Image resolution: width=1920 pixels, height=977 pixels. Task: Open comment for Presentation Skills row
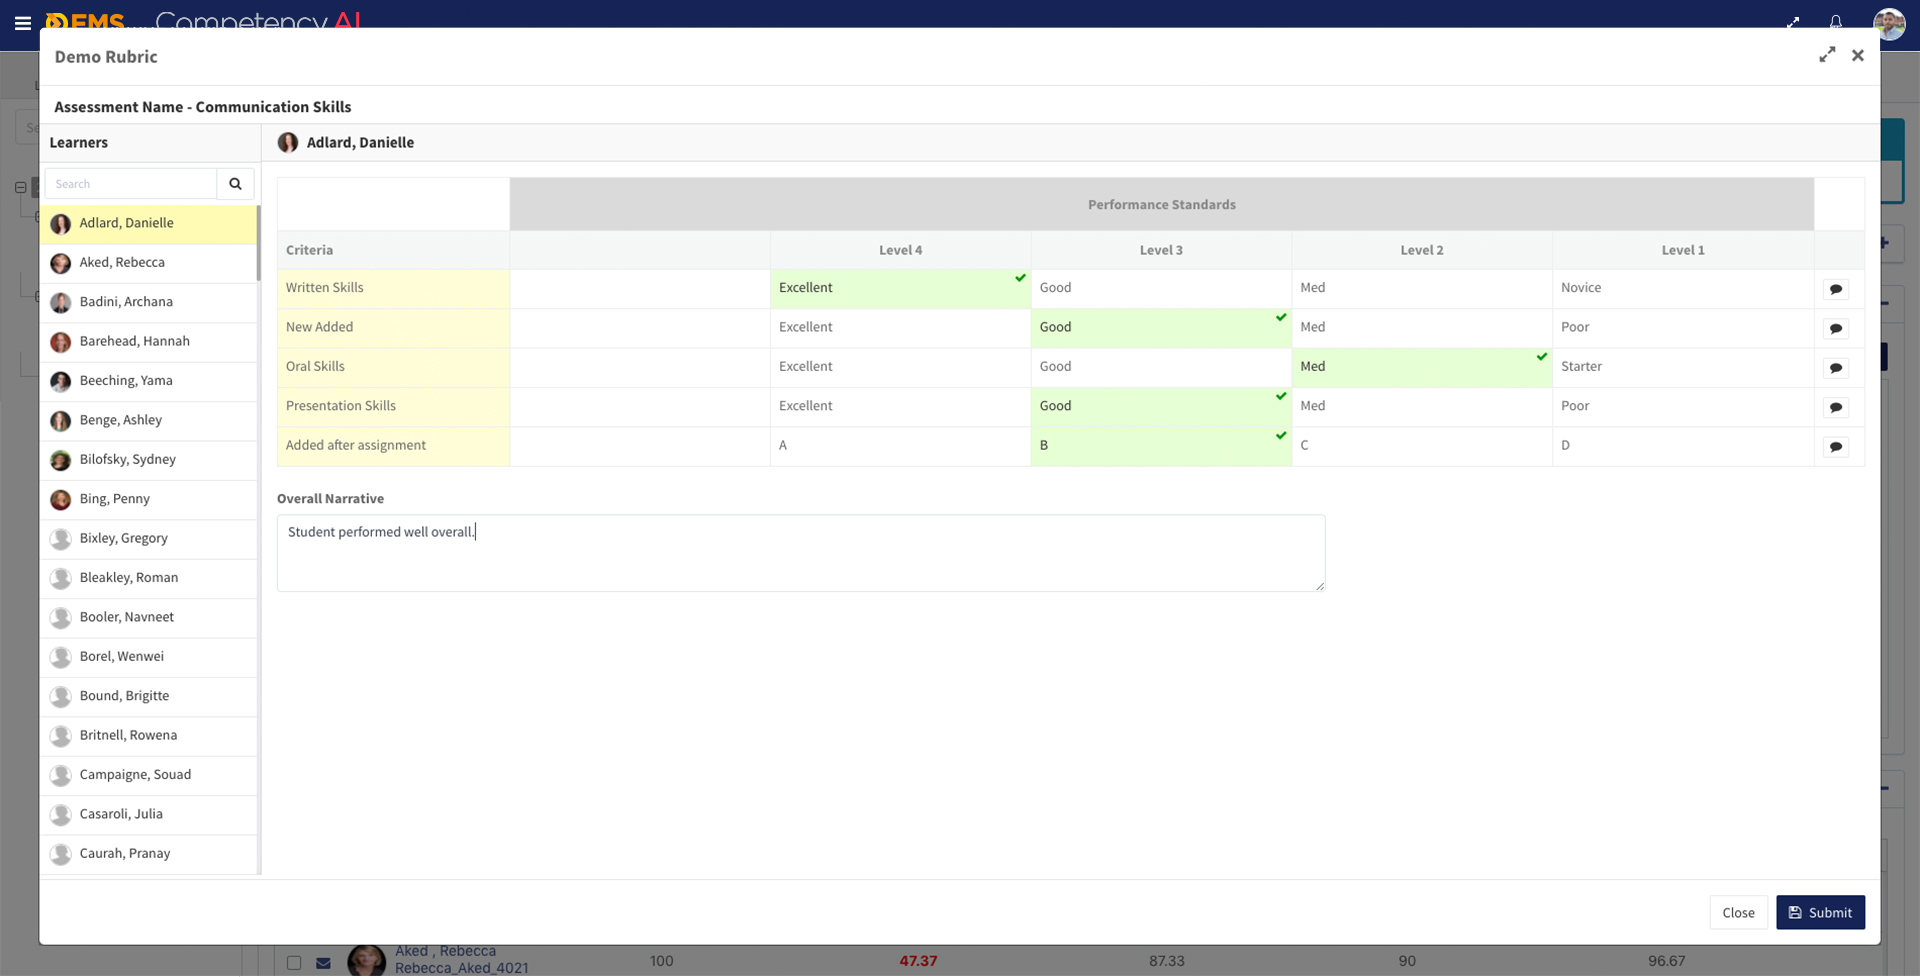coord(1835,408)
